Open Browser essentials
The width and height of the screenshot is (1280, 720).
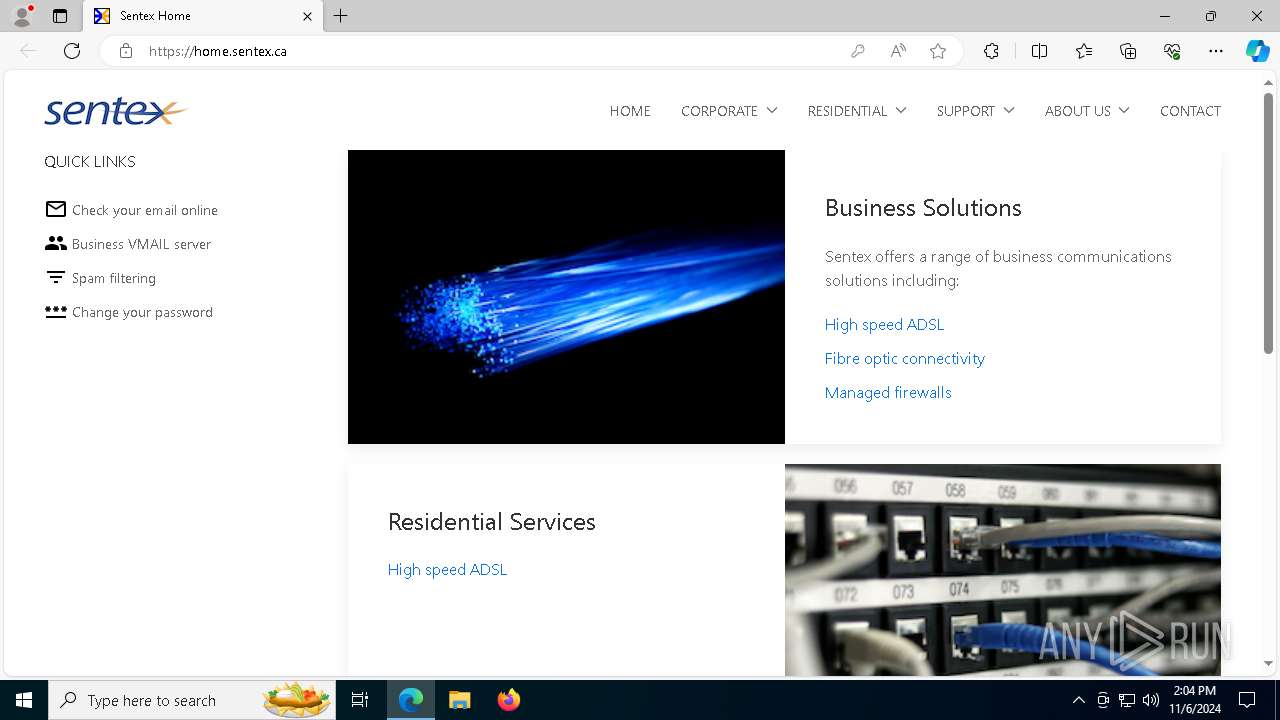[1172, 51]
